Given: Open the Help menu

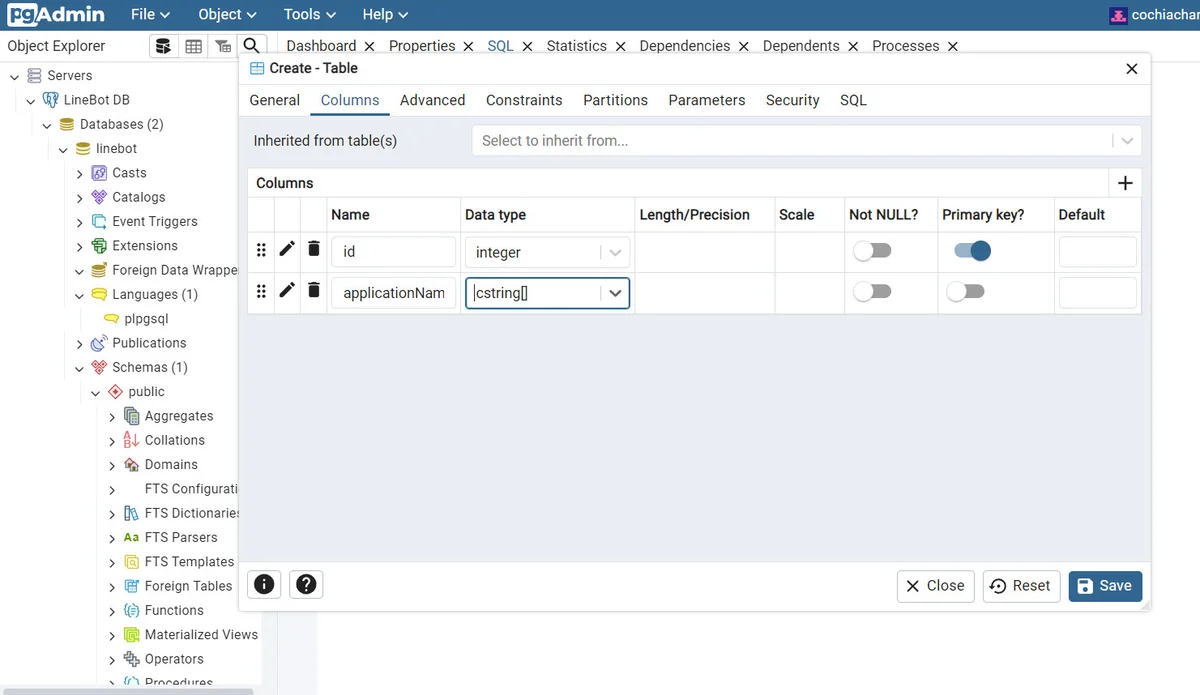Looking at the screenshot, I should (385, 14).
